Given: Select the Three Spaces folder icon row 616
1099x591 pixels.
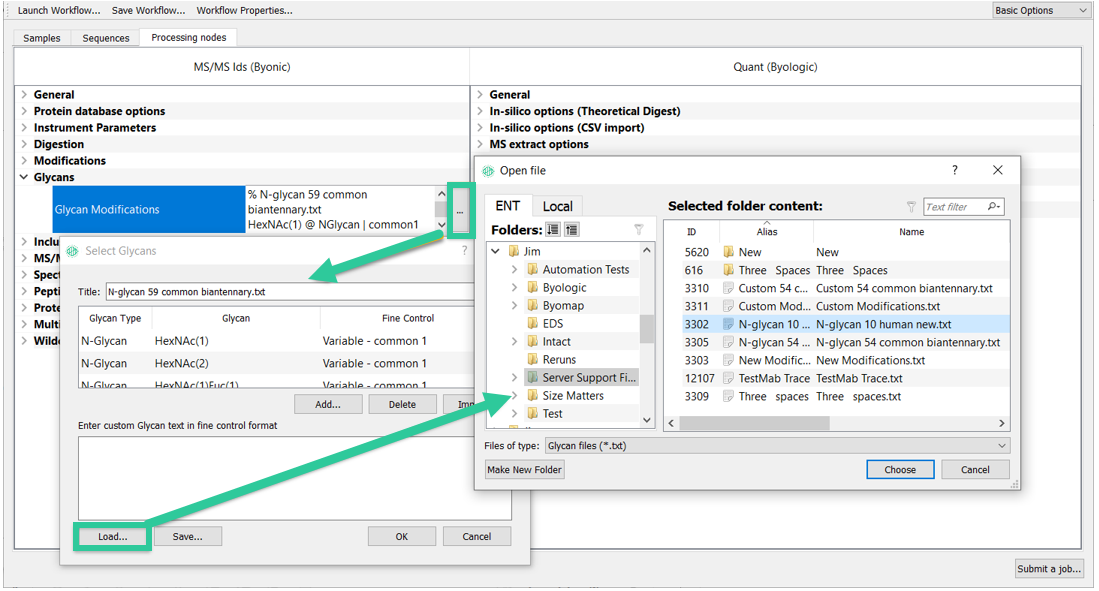Looking at the screenshot, I should [729, 270].
